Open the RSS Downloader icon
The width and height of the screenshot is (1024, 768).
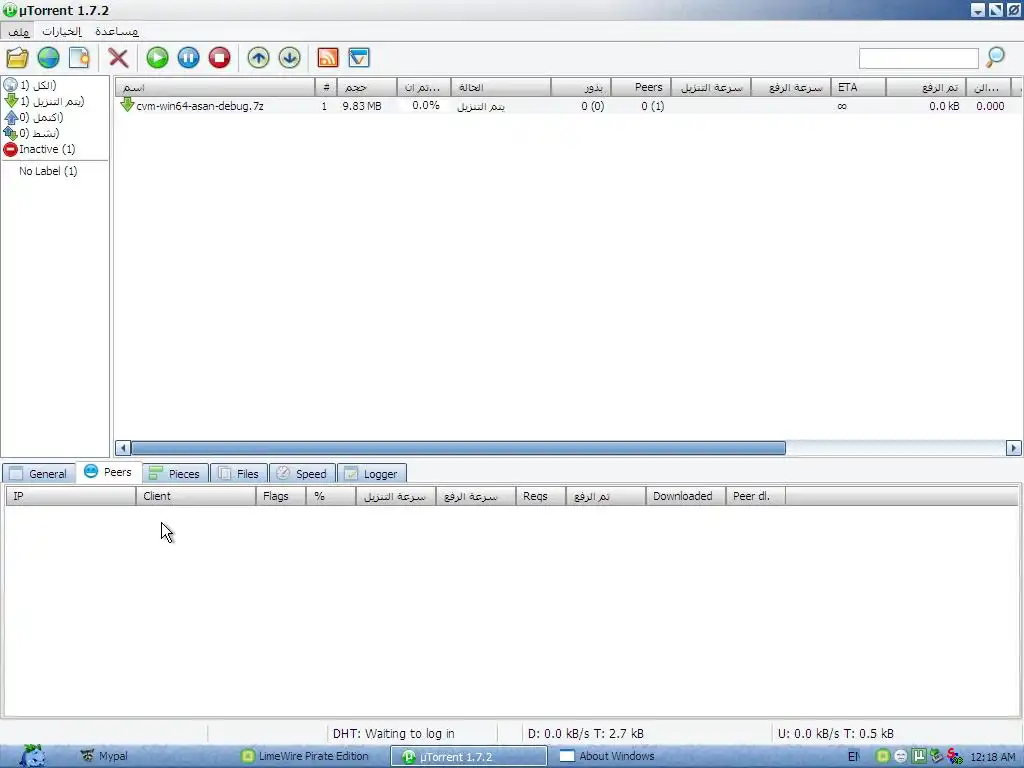[x=328, y=58]
